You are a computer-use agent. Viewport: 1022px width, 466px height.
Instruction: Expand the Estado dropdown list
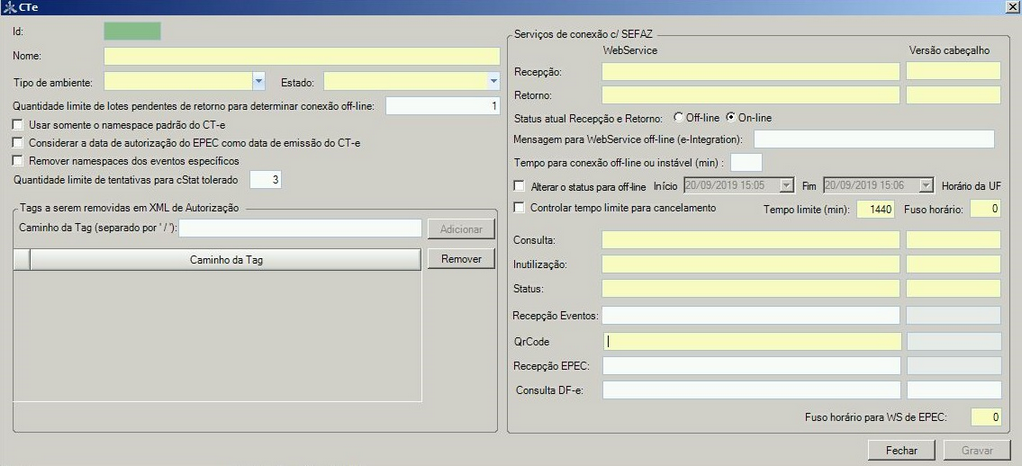493,81
